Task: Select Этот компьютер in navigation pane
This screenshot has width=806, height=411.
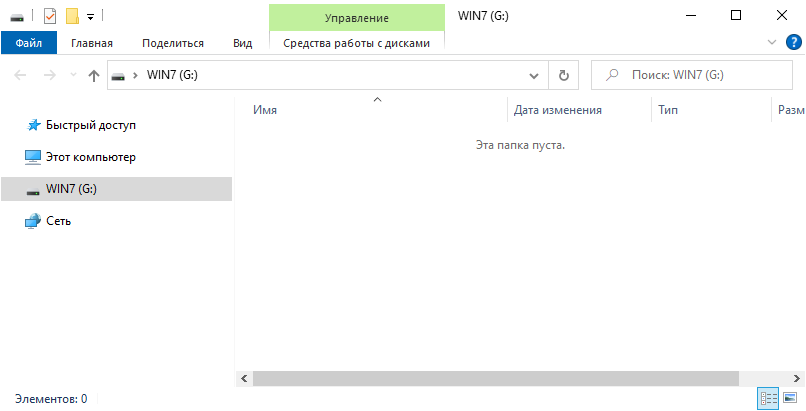Action: pyautogui.click(x=91, y=157)
